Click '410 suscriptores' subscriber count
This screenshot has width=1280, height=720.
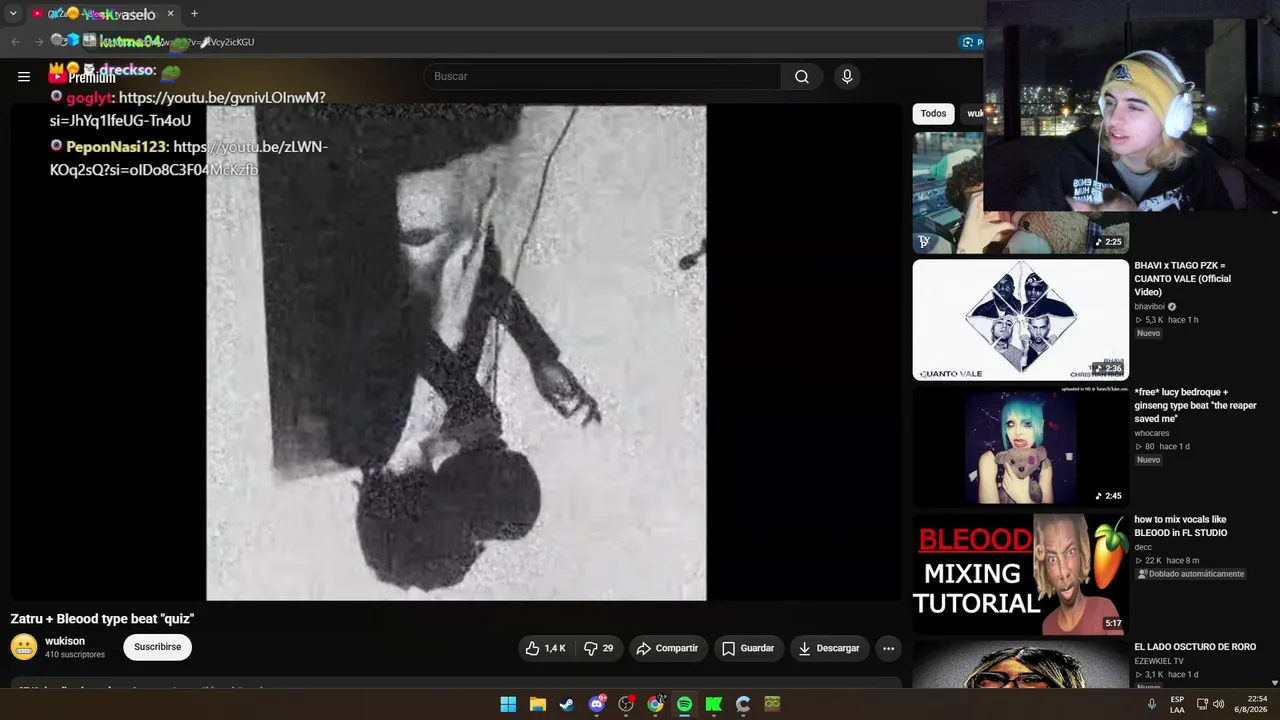click(75, 655)
